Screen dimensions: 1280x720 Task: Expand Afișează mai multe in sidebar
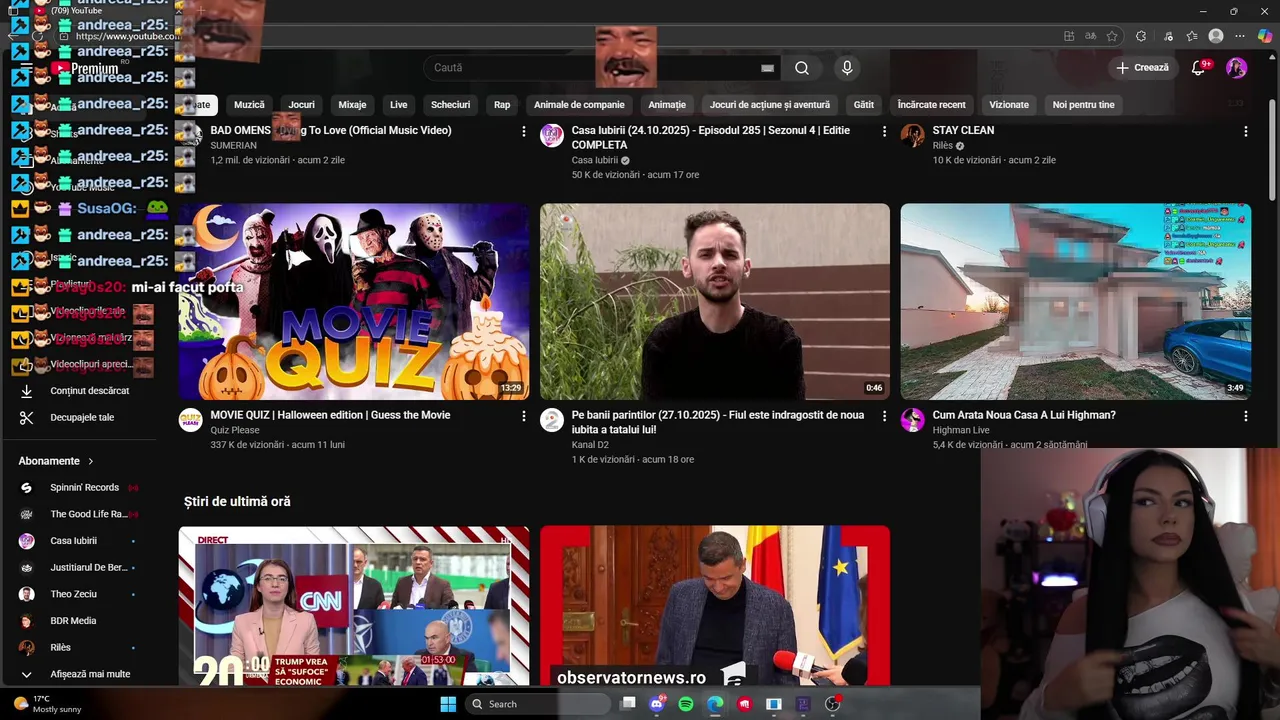[76, 674]
